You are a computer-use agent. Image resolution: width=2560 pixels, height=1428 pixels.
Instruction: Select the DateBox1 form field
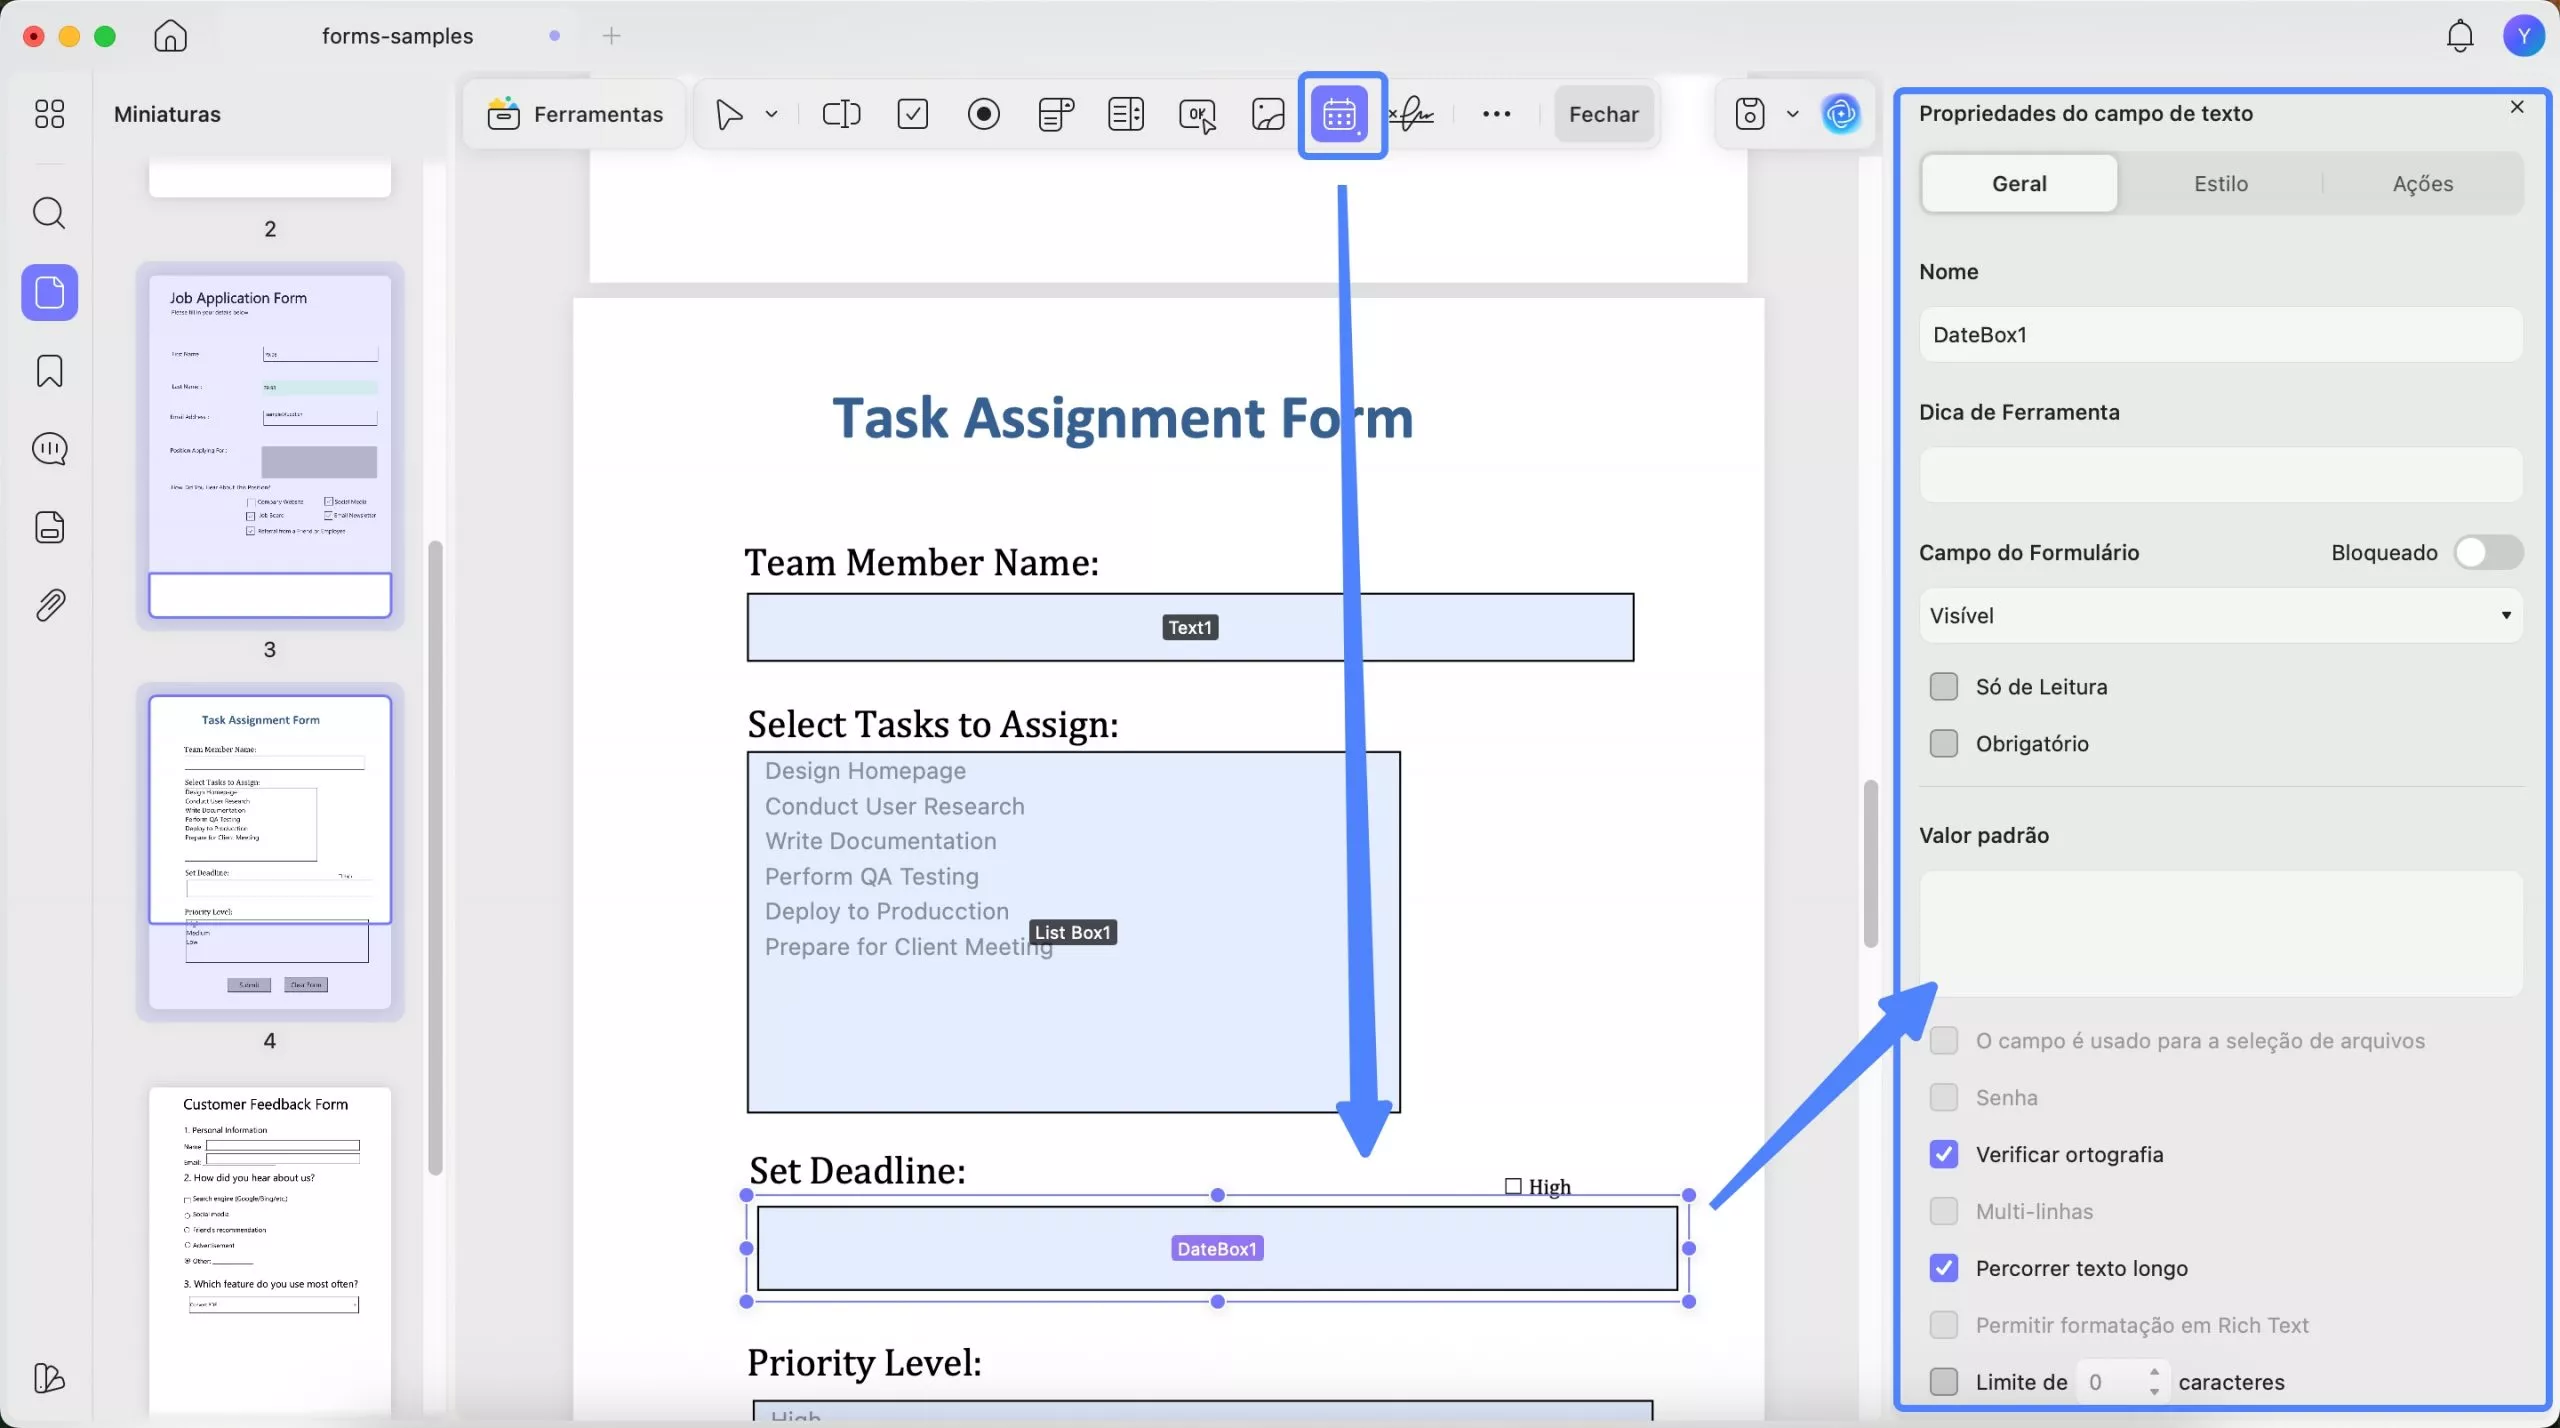tap(1217, 1248)
